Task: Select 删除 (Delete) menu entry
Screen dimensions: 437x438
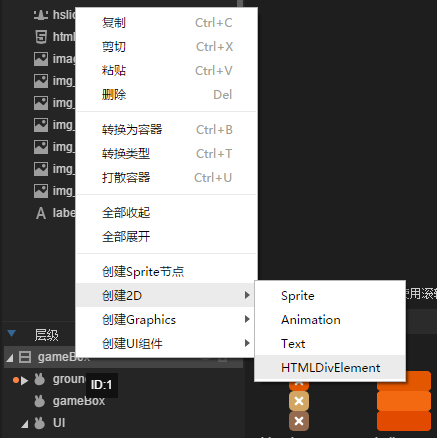Action: [x=167, y=95]
